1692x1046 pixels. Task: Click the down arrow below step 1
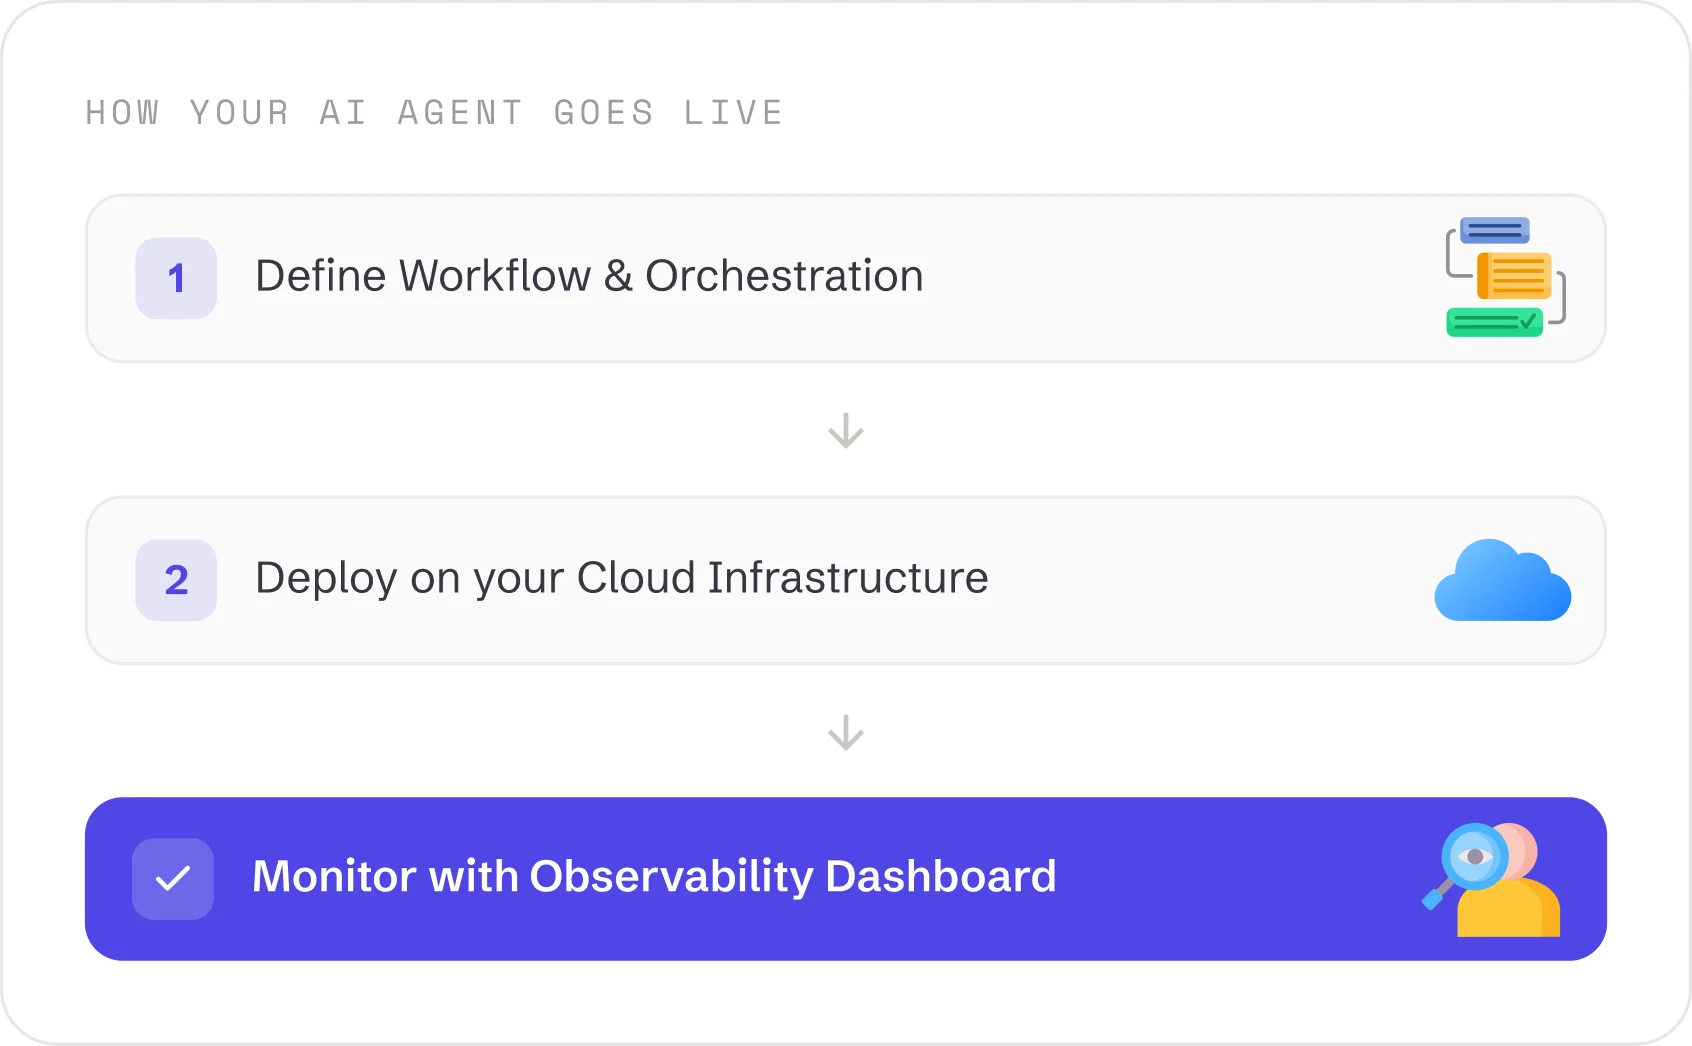[x=846, y=431]
